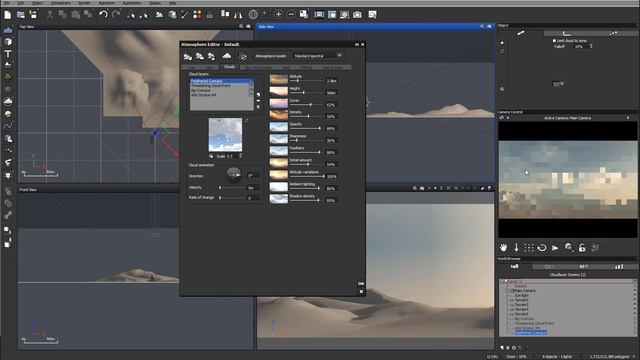This screenshot has height=360, width=640.
Task: Click the hand pan camera icon
Action: point(504,247)
